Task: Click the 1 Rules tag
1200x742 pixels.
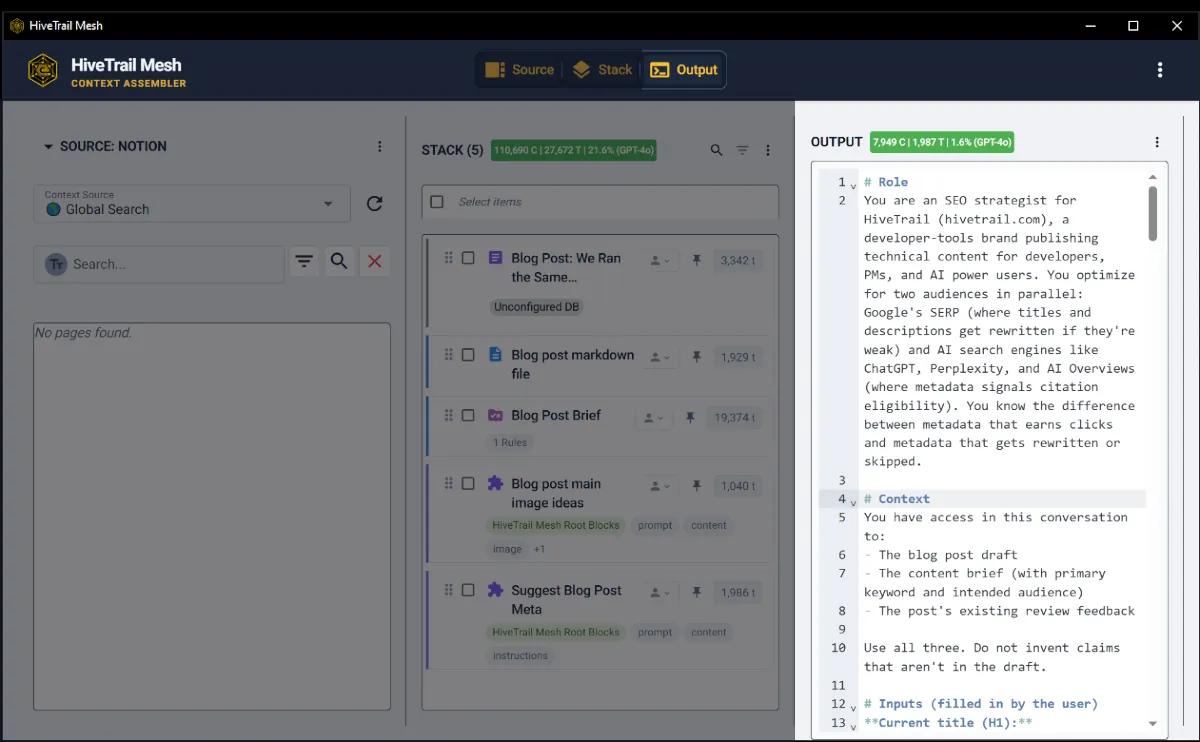Action: (x=510, y=442)
